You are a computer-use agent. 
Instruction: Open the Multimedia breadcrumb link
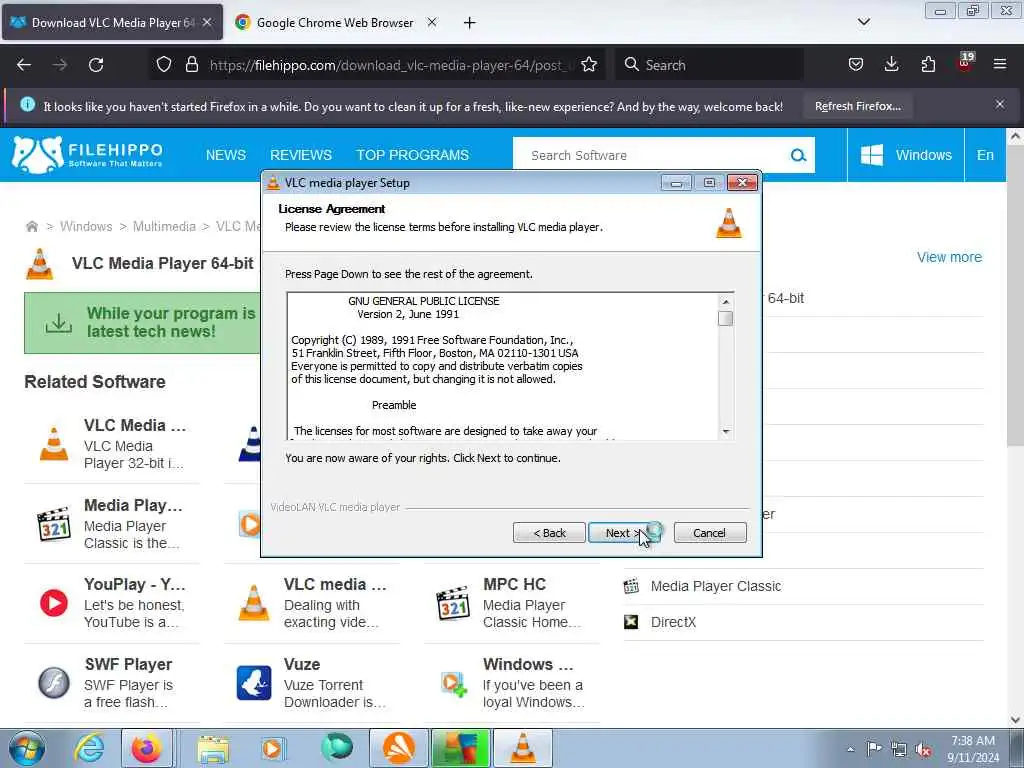pyautogui.click(x=164, y=227)
